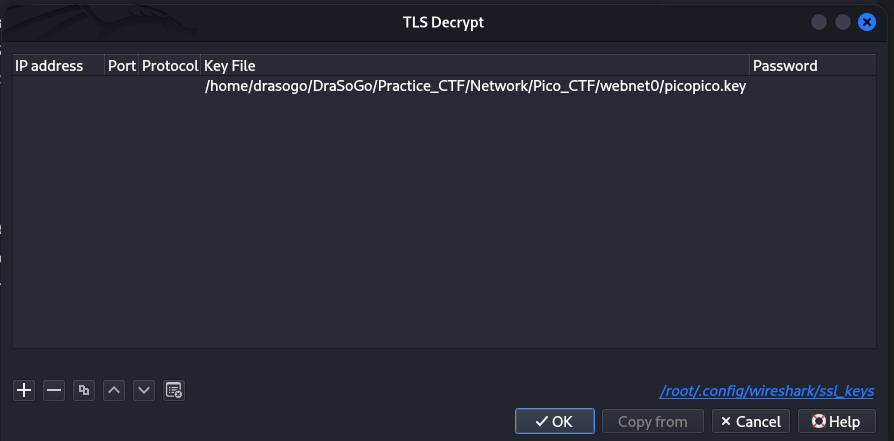The image size is (894, 441).
Task: Remove selected entry with minus icon
Action: point(54,391)
